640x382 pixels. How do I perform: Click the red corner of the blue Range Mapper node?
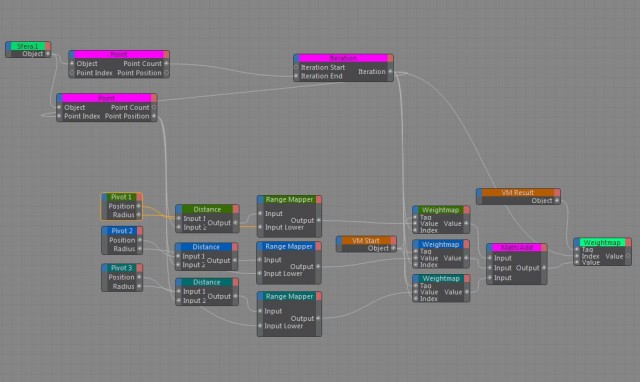[318, 247]
